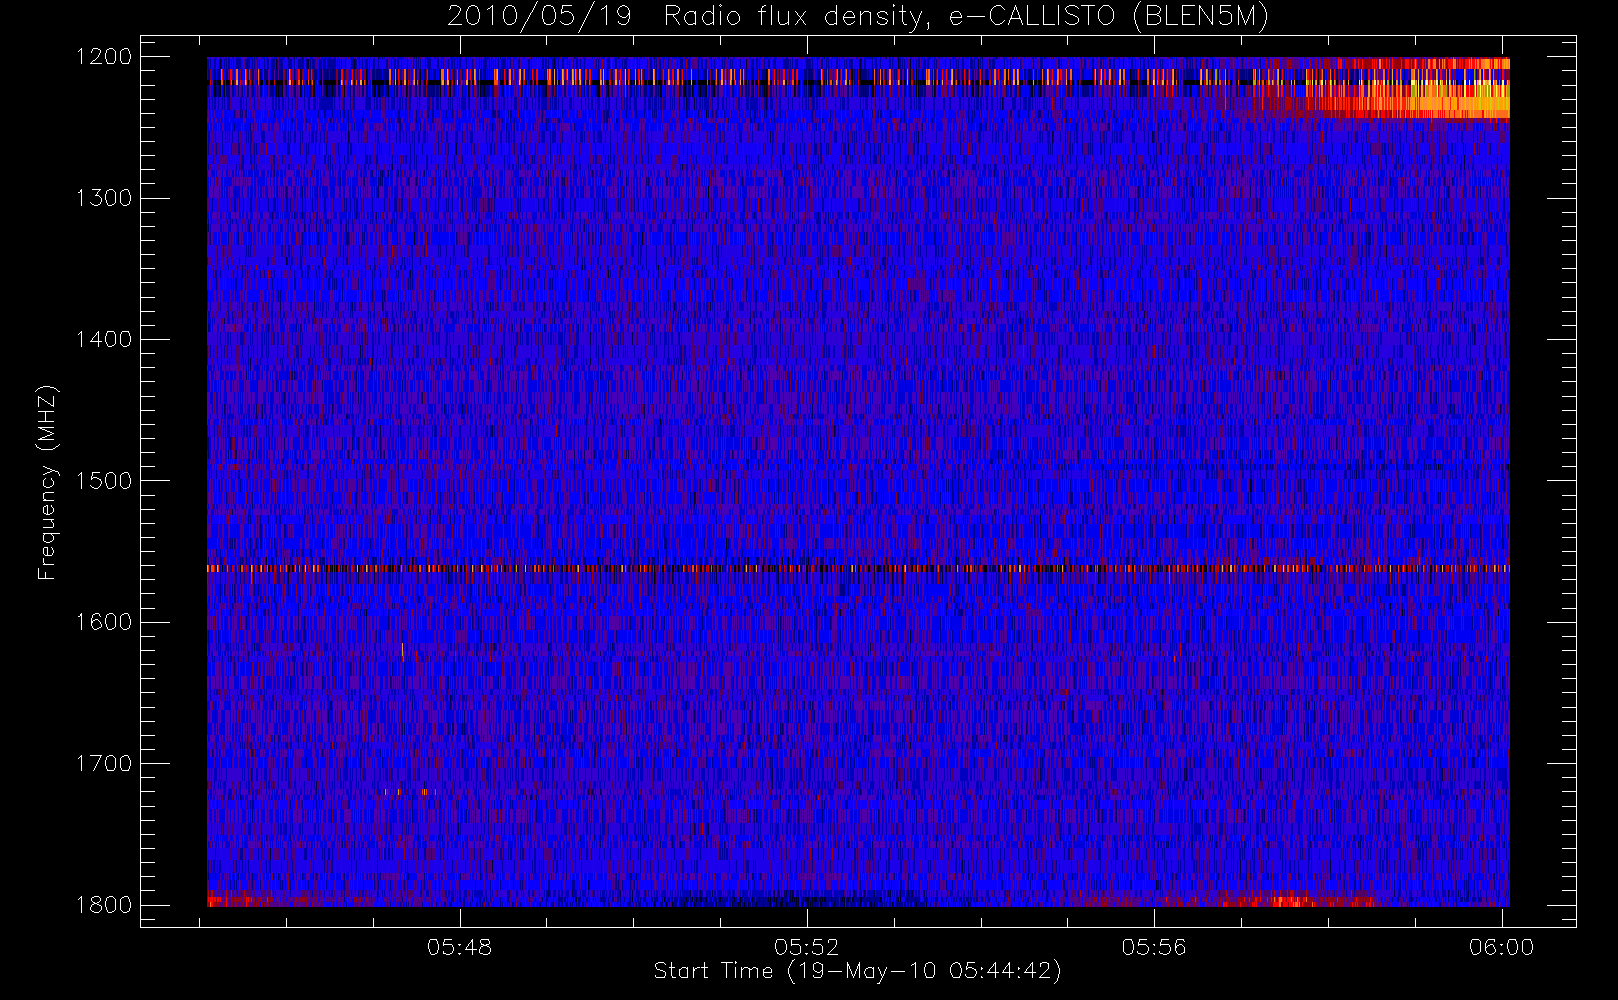Click the horizontal interference line near 1560 MHz

click(x=858, y=568)
